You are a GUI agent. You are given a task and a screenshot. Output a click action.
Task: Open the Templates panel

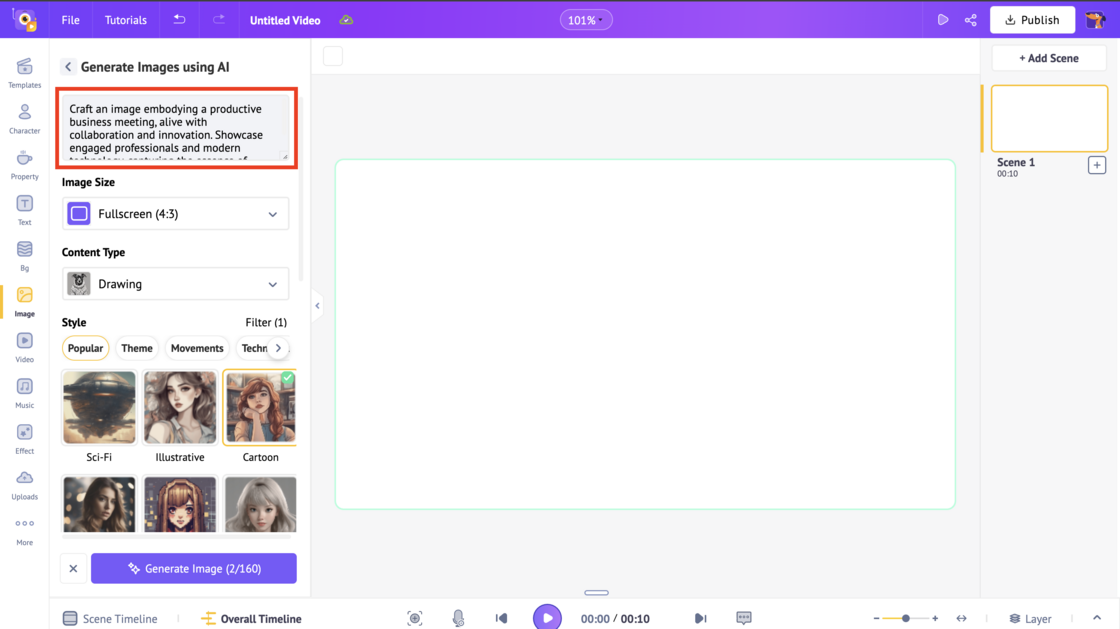click(x=24, y=70)
